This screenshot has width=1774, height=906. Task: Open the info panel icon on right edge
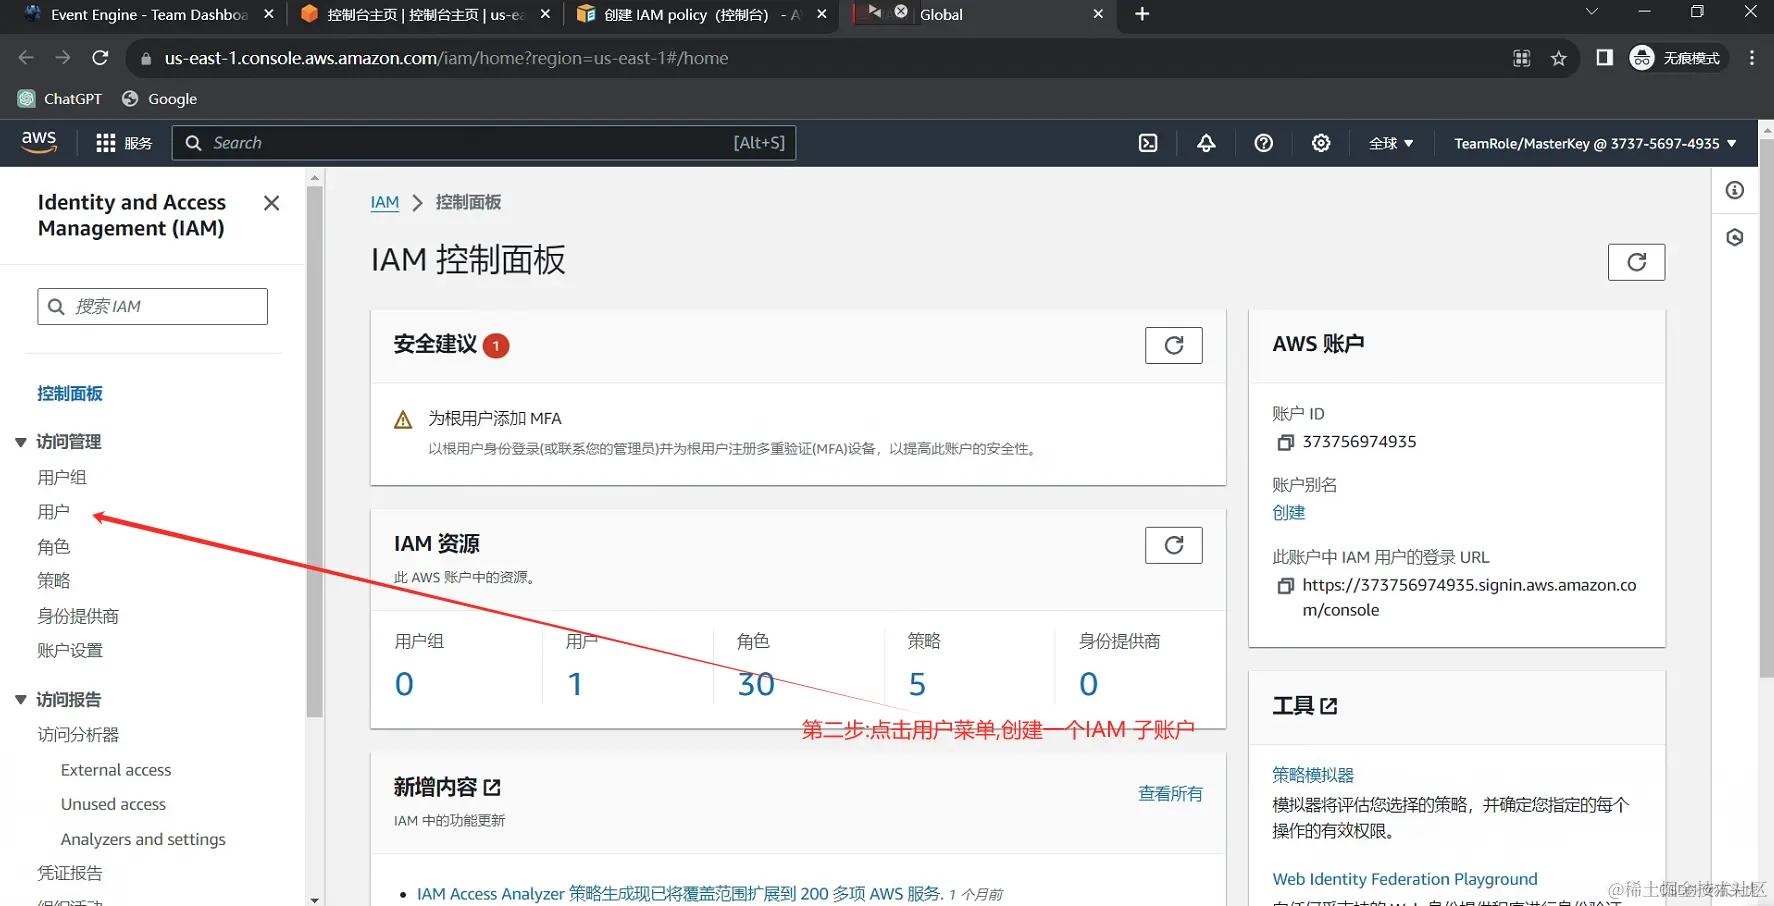pos(1735,190)
